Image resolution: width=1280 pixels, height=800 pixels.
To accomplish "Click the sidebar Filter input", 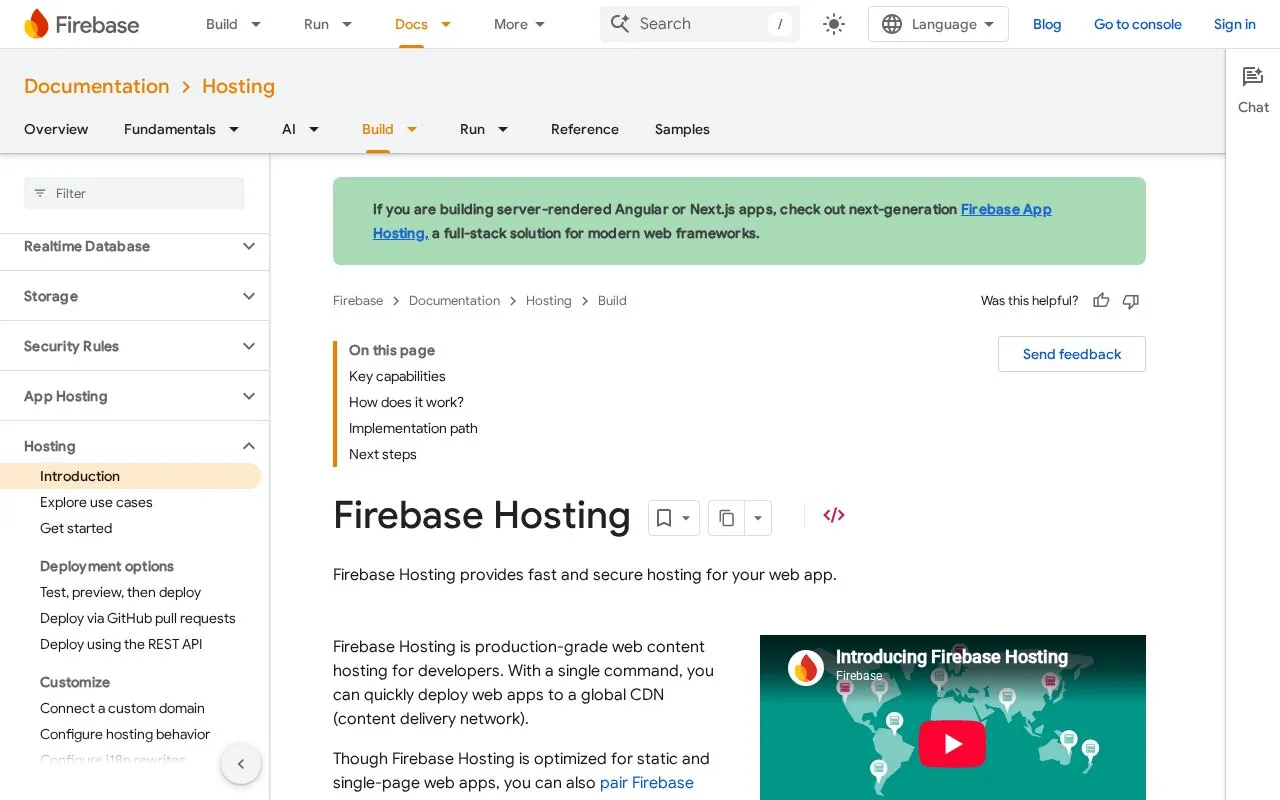I will tap(134, 193).
